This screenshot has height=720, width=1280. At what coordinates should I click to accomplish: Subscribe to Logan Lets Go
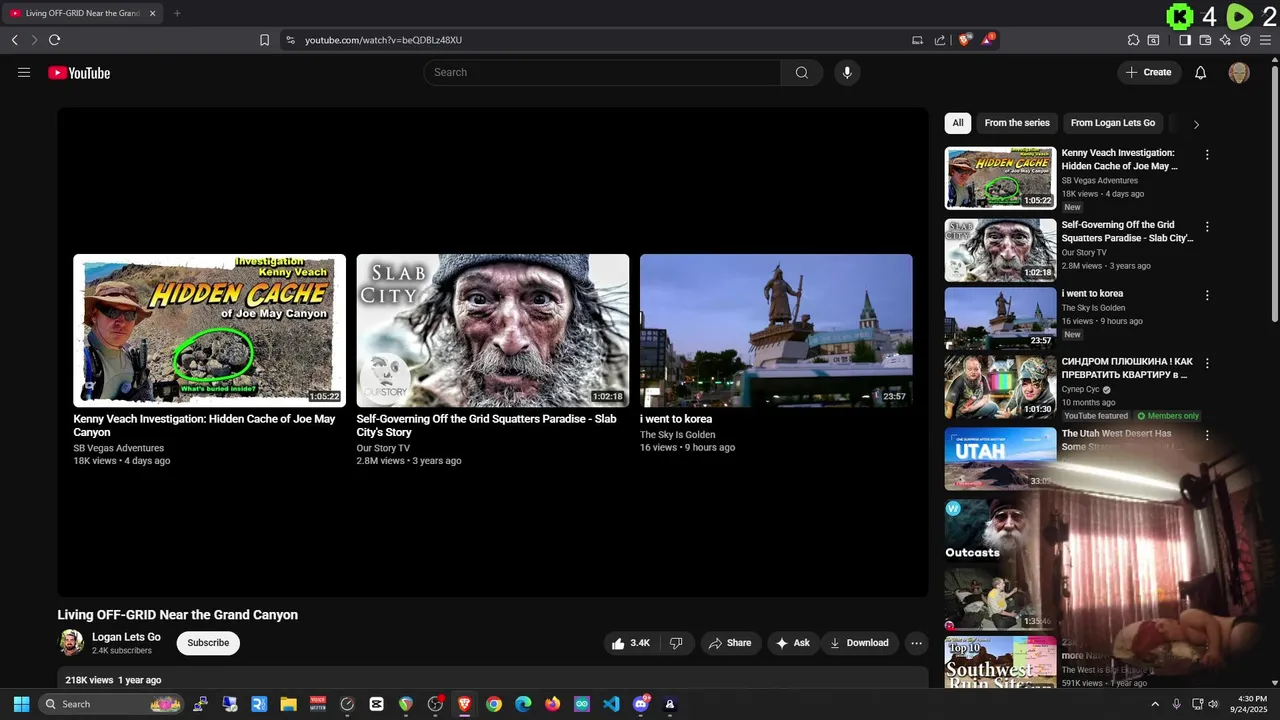208,643
